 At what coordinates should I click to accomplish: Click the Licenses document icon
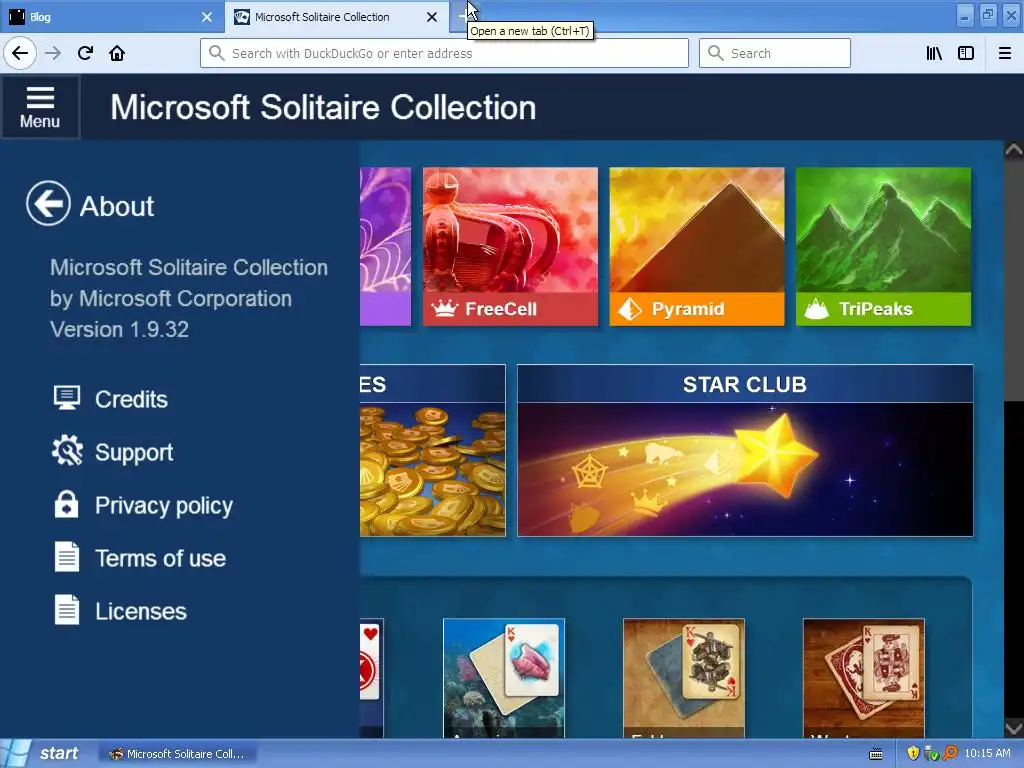pyautogui.click(x=67, y=610)
